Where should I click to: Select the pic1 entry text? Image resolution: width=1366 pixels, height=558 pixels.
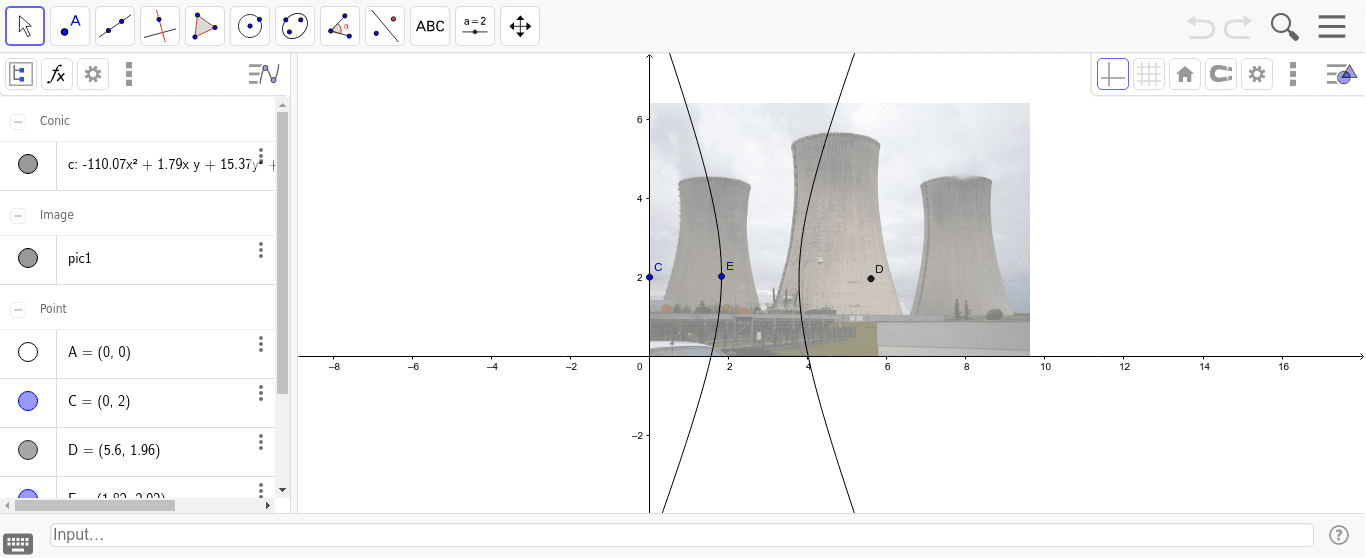[82, 258]
